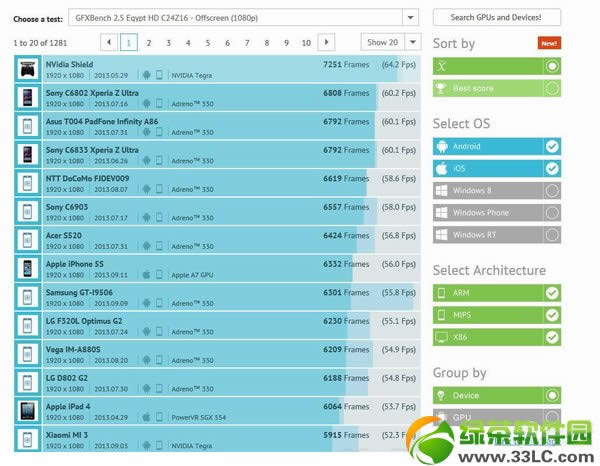The height and width of the screenshot is (466, 600).
Task: Click the Apple iPad 4 tablet icon
Action: (x=27, y=410)
